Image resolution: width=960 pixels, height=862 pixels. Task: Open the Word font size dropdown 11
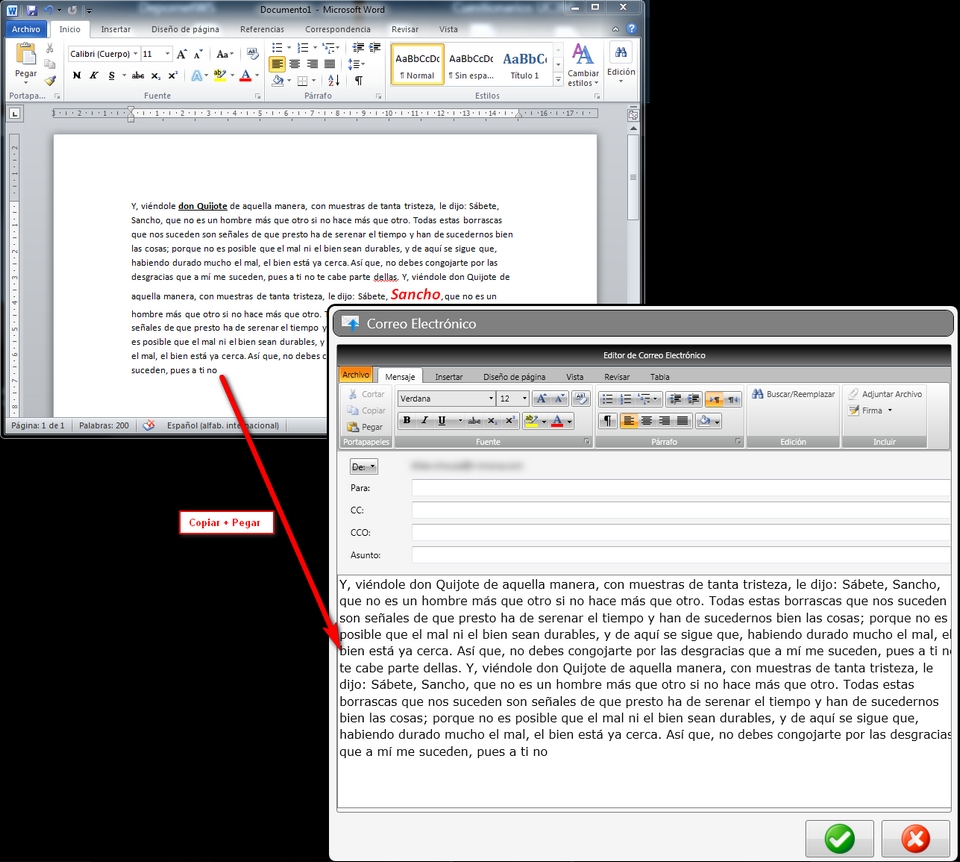point(167,54)
